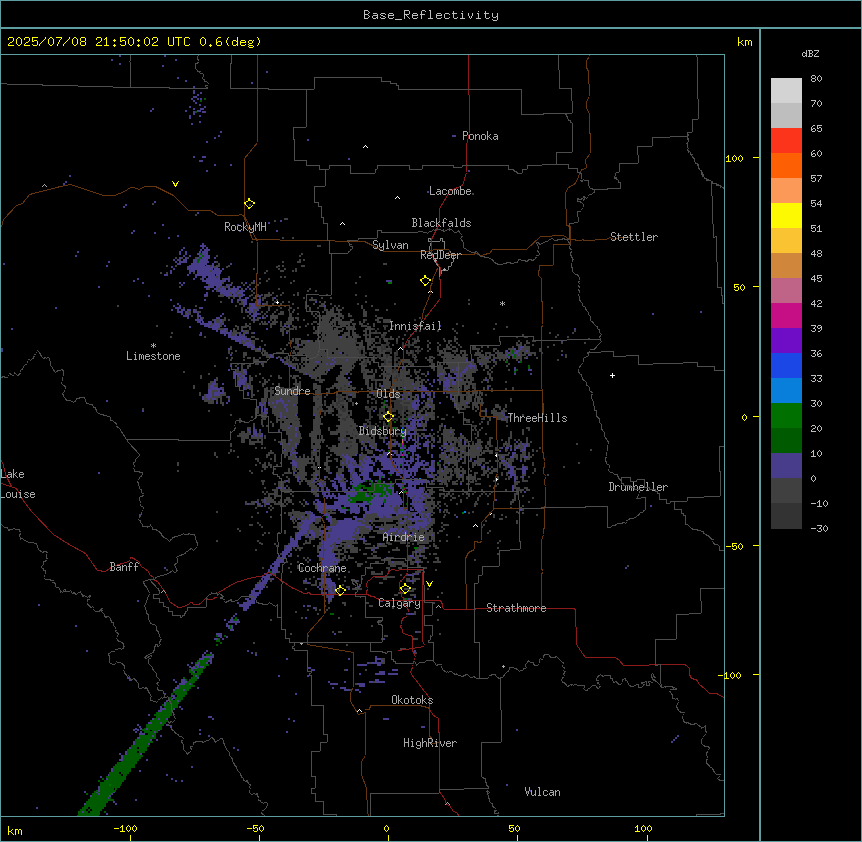Image resolution: width=862 pixels, height=842 pixels.
Task: Click the long green echo streak southwest of Banff
Action: coord(146,736)
